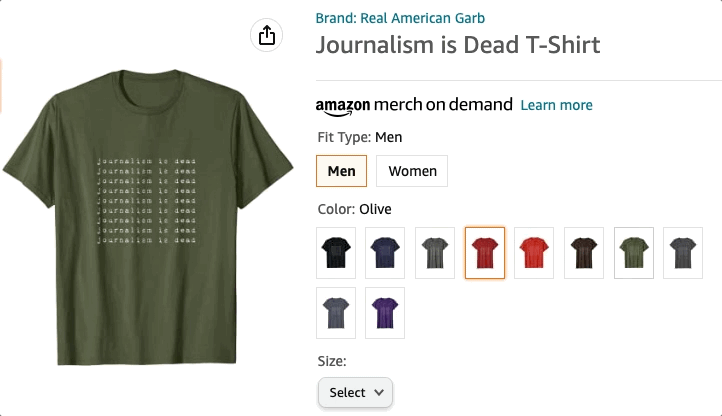Pick the slate gray swatch beside purple
The width and height of the screenshot is (722, 416).
pyautogui.click(x=336, y=313)
